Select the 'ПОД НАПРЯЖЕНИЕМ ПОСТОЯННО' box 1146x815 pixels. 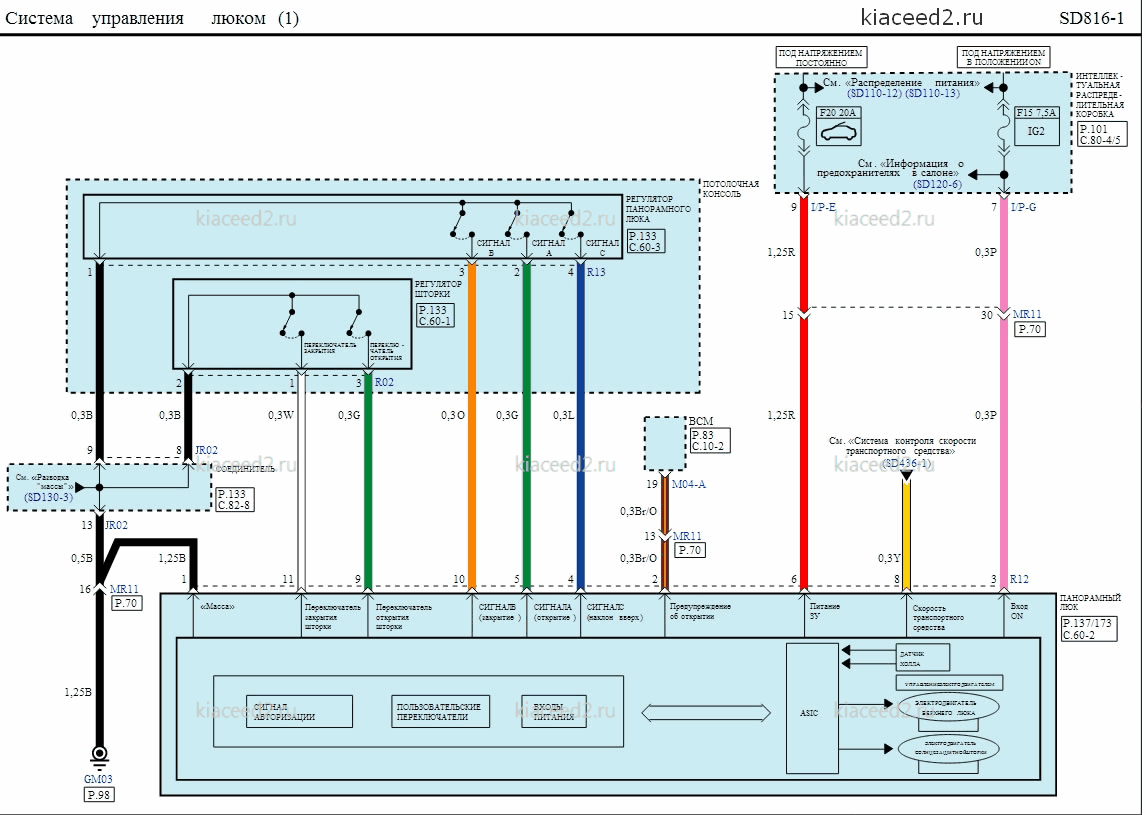pos(821,58)
